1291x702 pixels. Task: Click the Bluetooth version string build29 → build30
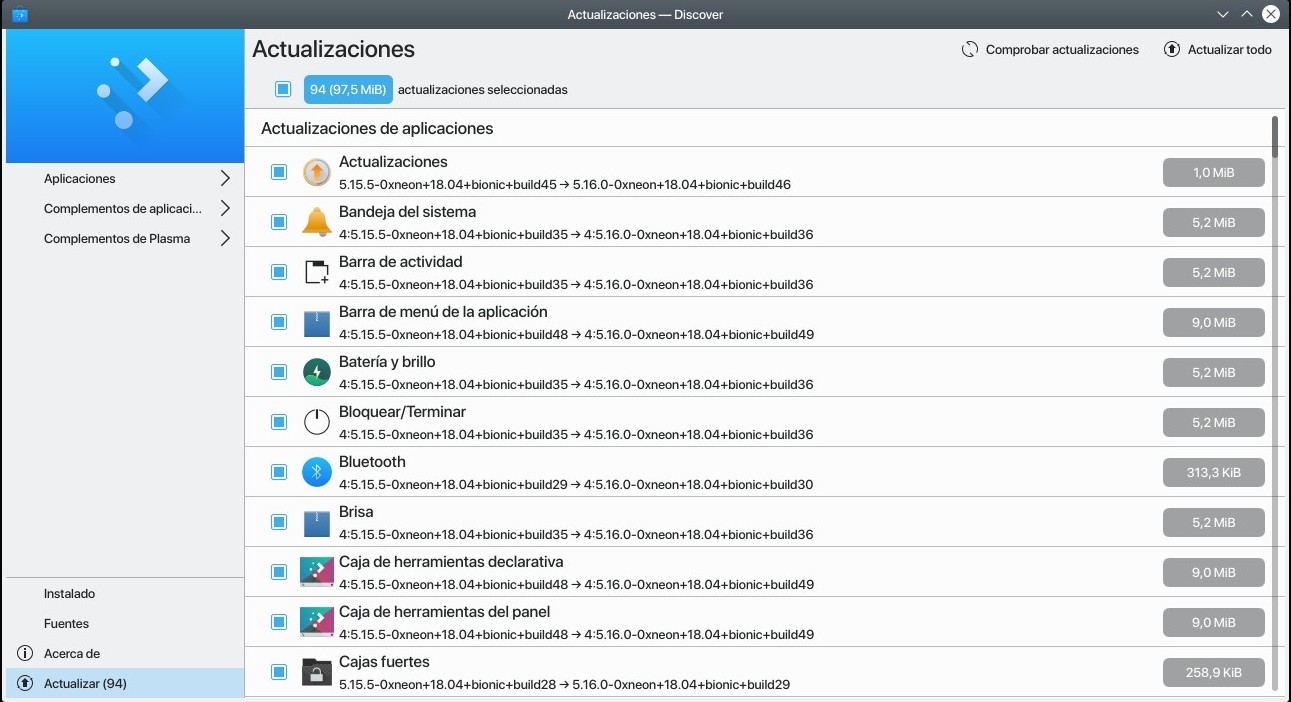point(576,484)
